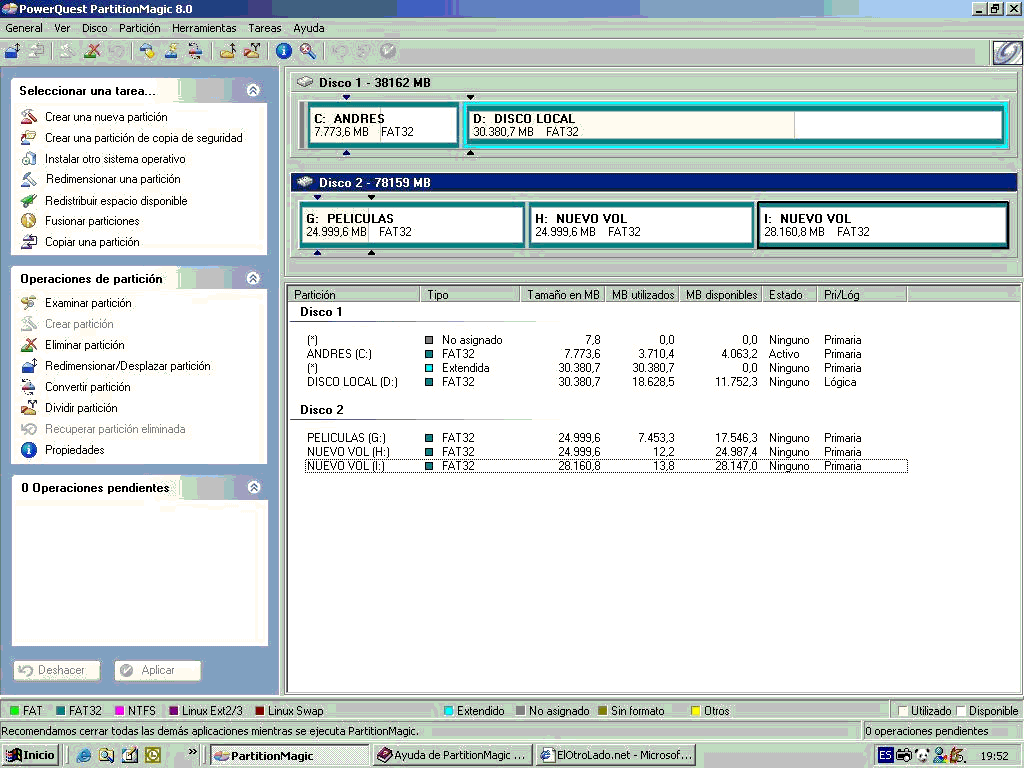
Task: Select the DISCO LOCAL (D:) list row
Action: point(606,382)
